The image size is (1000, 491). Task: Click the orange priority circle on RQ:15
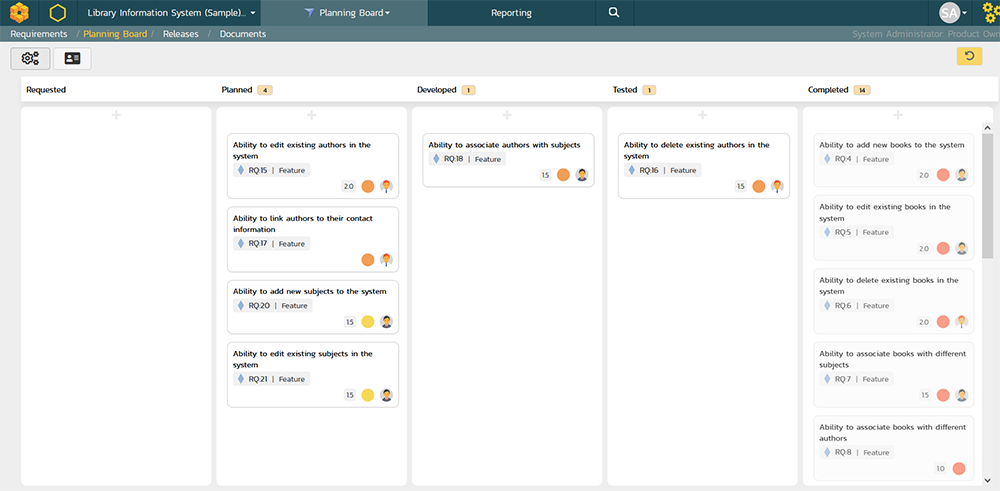[368, 186]
